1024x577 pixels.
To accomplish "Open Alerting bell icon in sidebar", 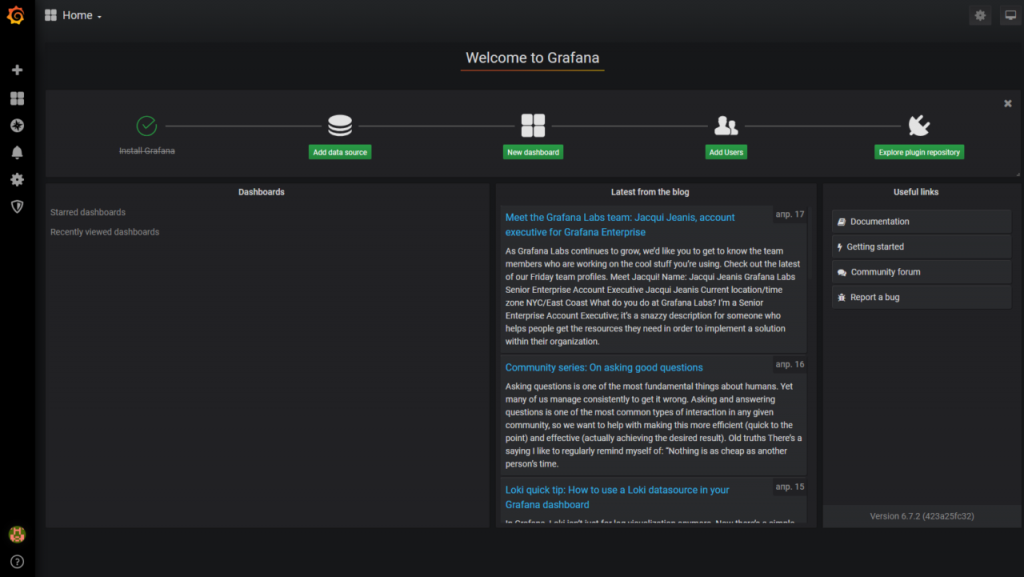I will [x=16, y=152].
